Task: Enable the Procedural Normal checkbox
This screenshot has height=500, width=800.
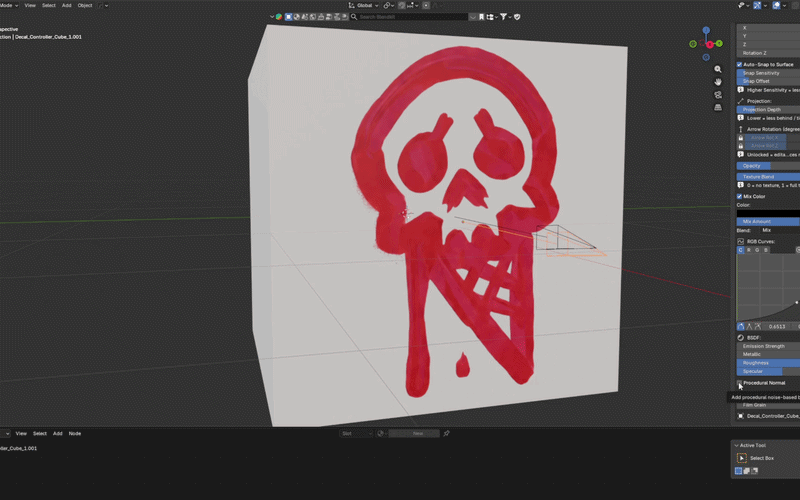Action: tap(739, 383)
